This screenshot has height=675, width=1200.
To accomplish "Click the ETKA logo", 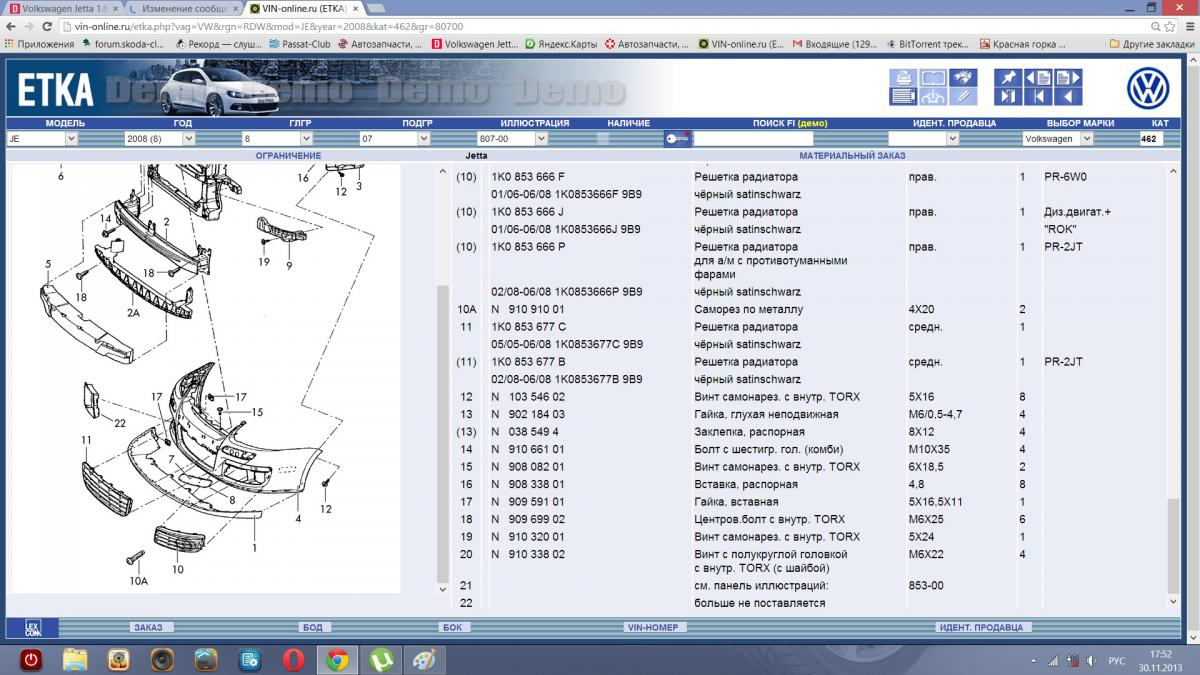I will [56, 91].
